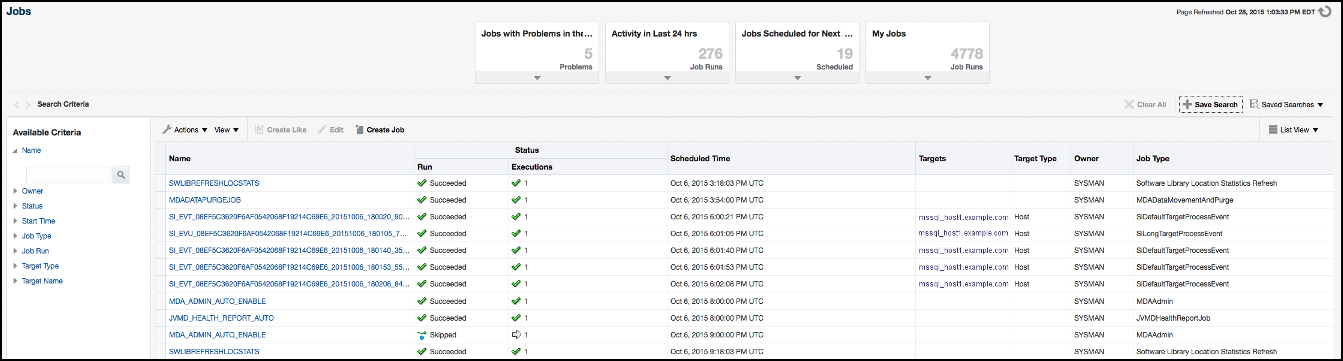This screenshot has width=1343, height=361.
Task: Open the job link ending in 180020
Action: click(x=288, y=216)
